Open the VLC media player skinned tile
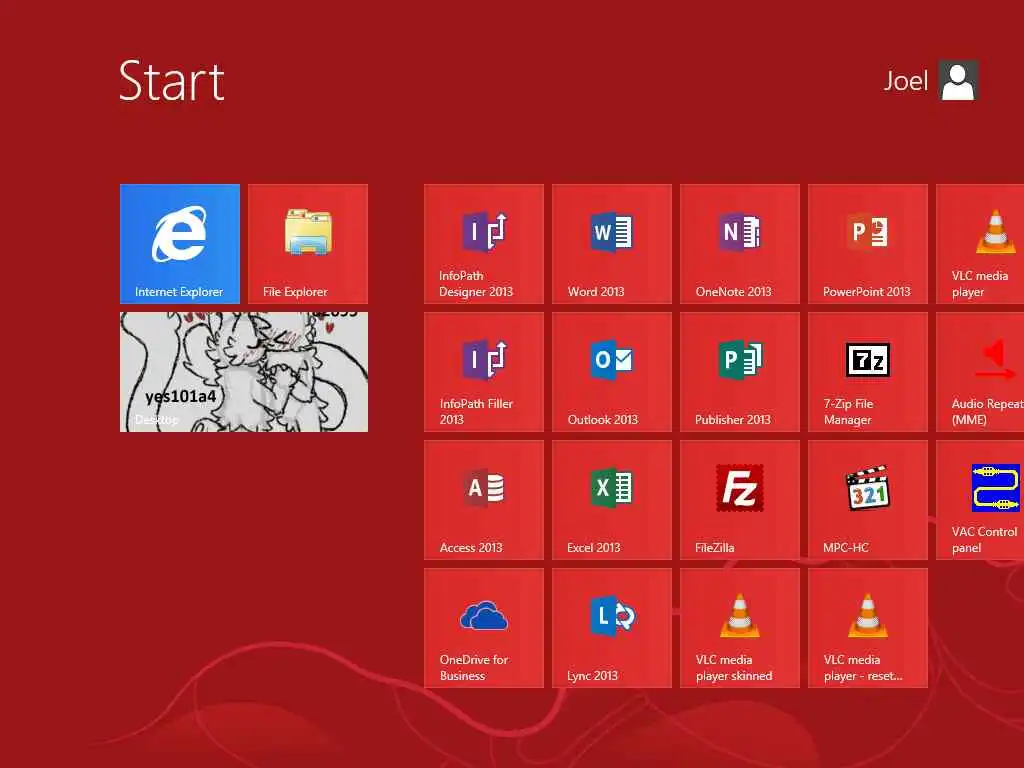The width and height of the screenshot is (1024, 768). pyautogui.click(x=739, y=628)
